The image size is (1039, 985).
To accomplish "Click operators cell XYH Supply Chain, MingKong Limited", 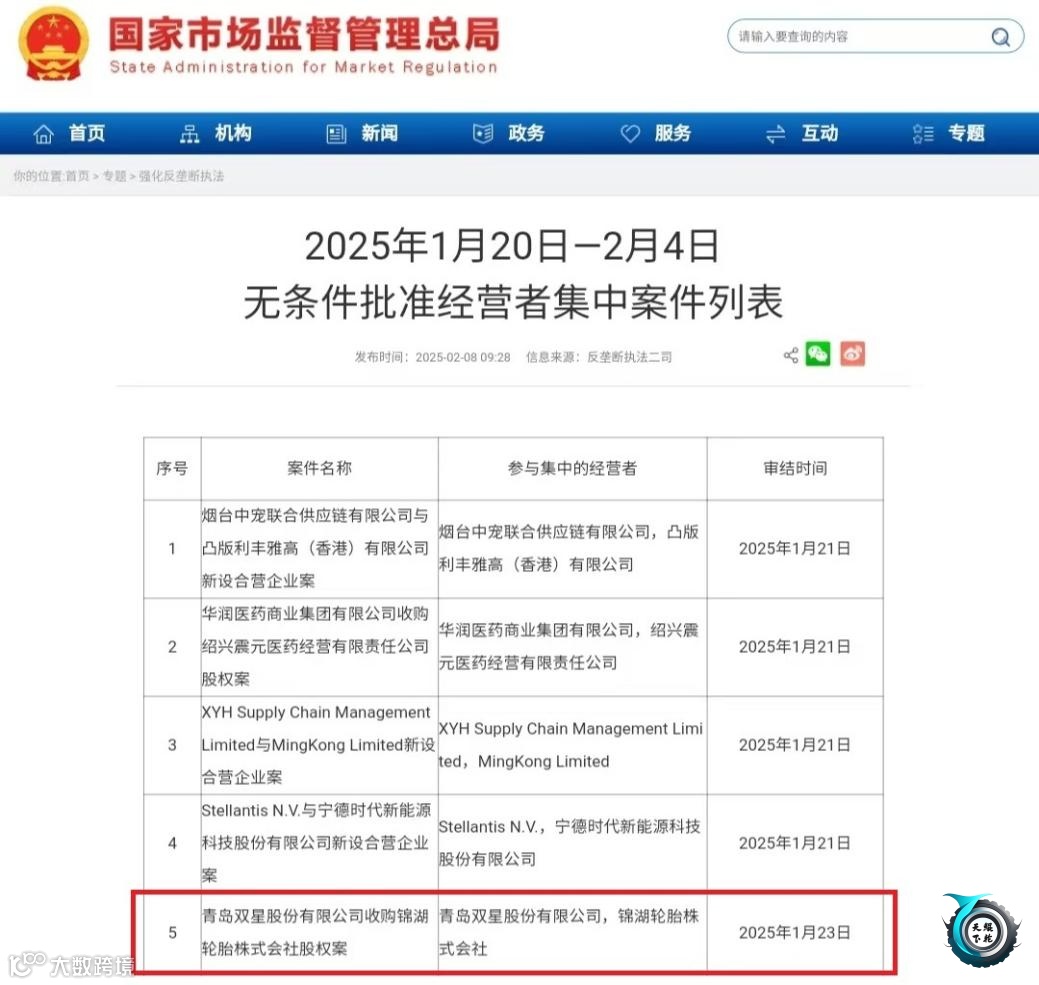I will [x=571, y=745].
